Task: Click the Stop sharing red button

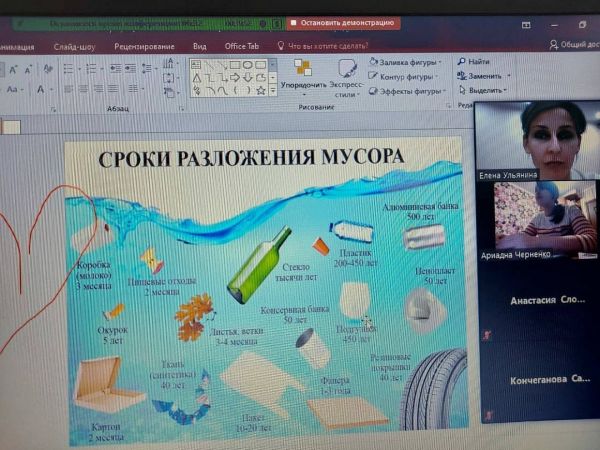Action: 343,23
